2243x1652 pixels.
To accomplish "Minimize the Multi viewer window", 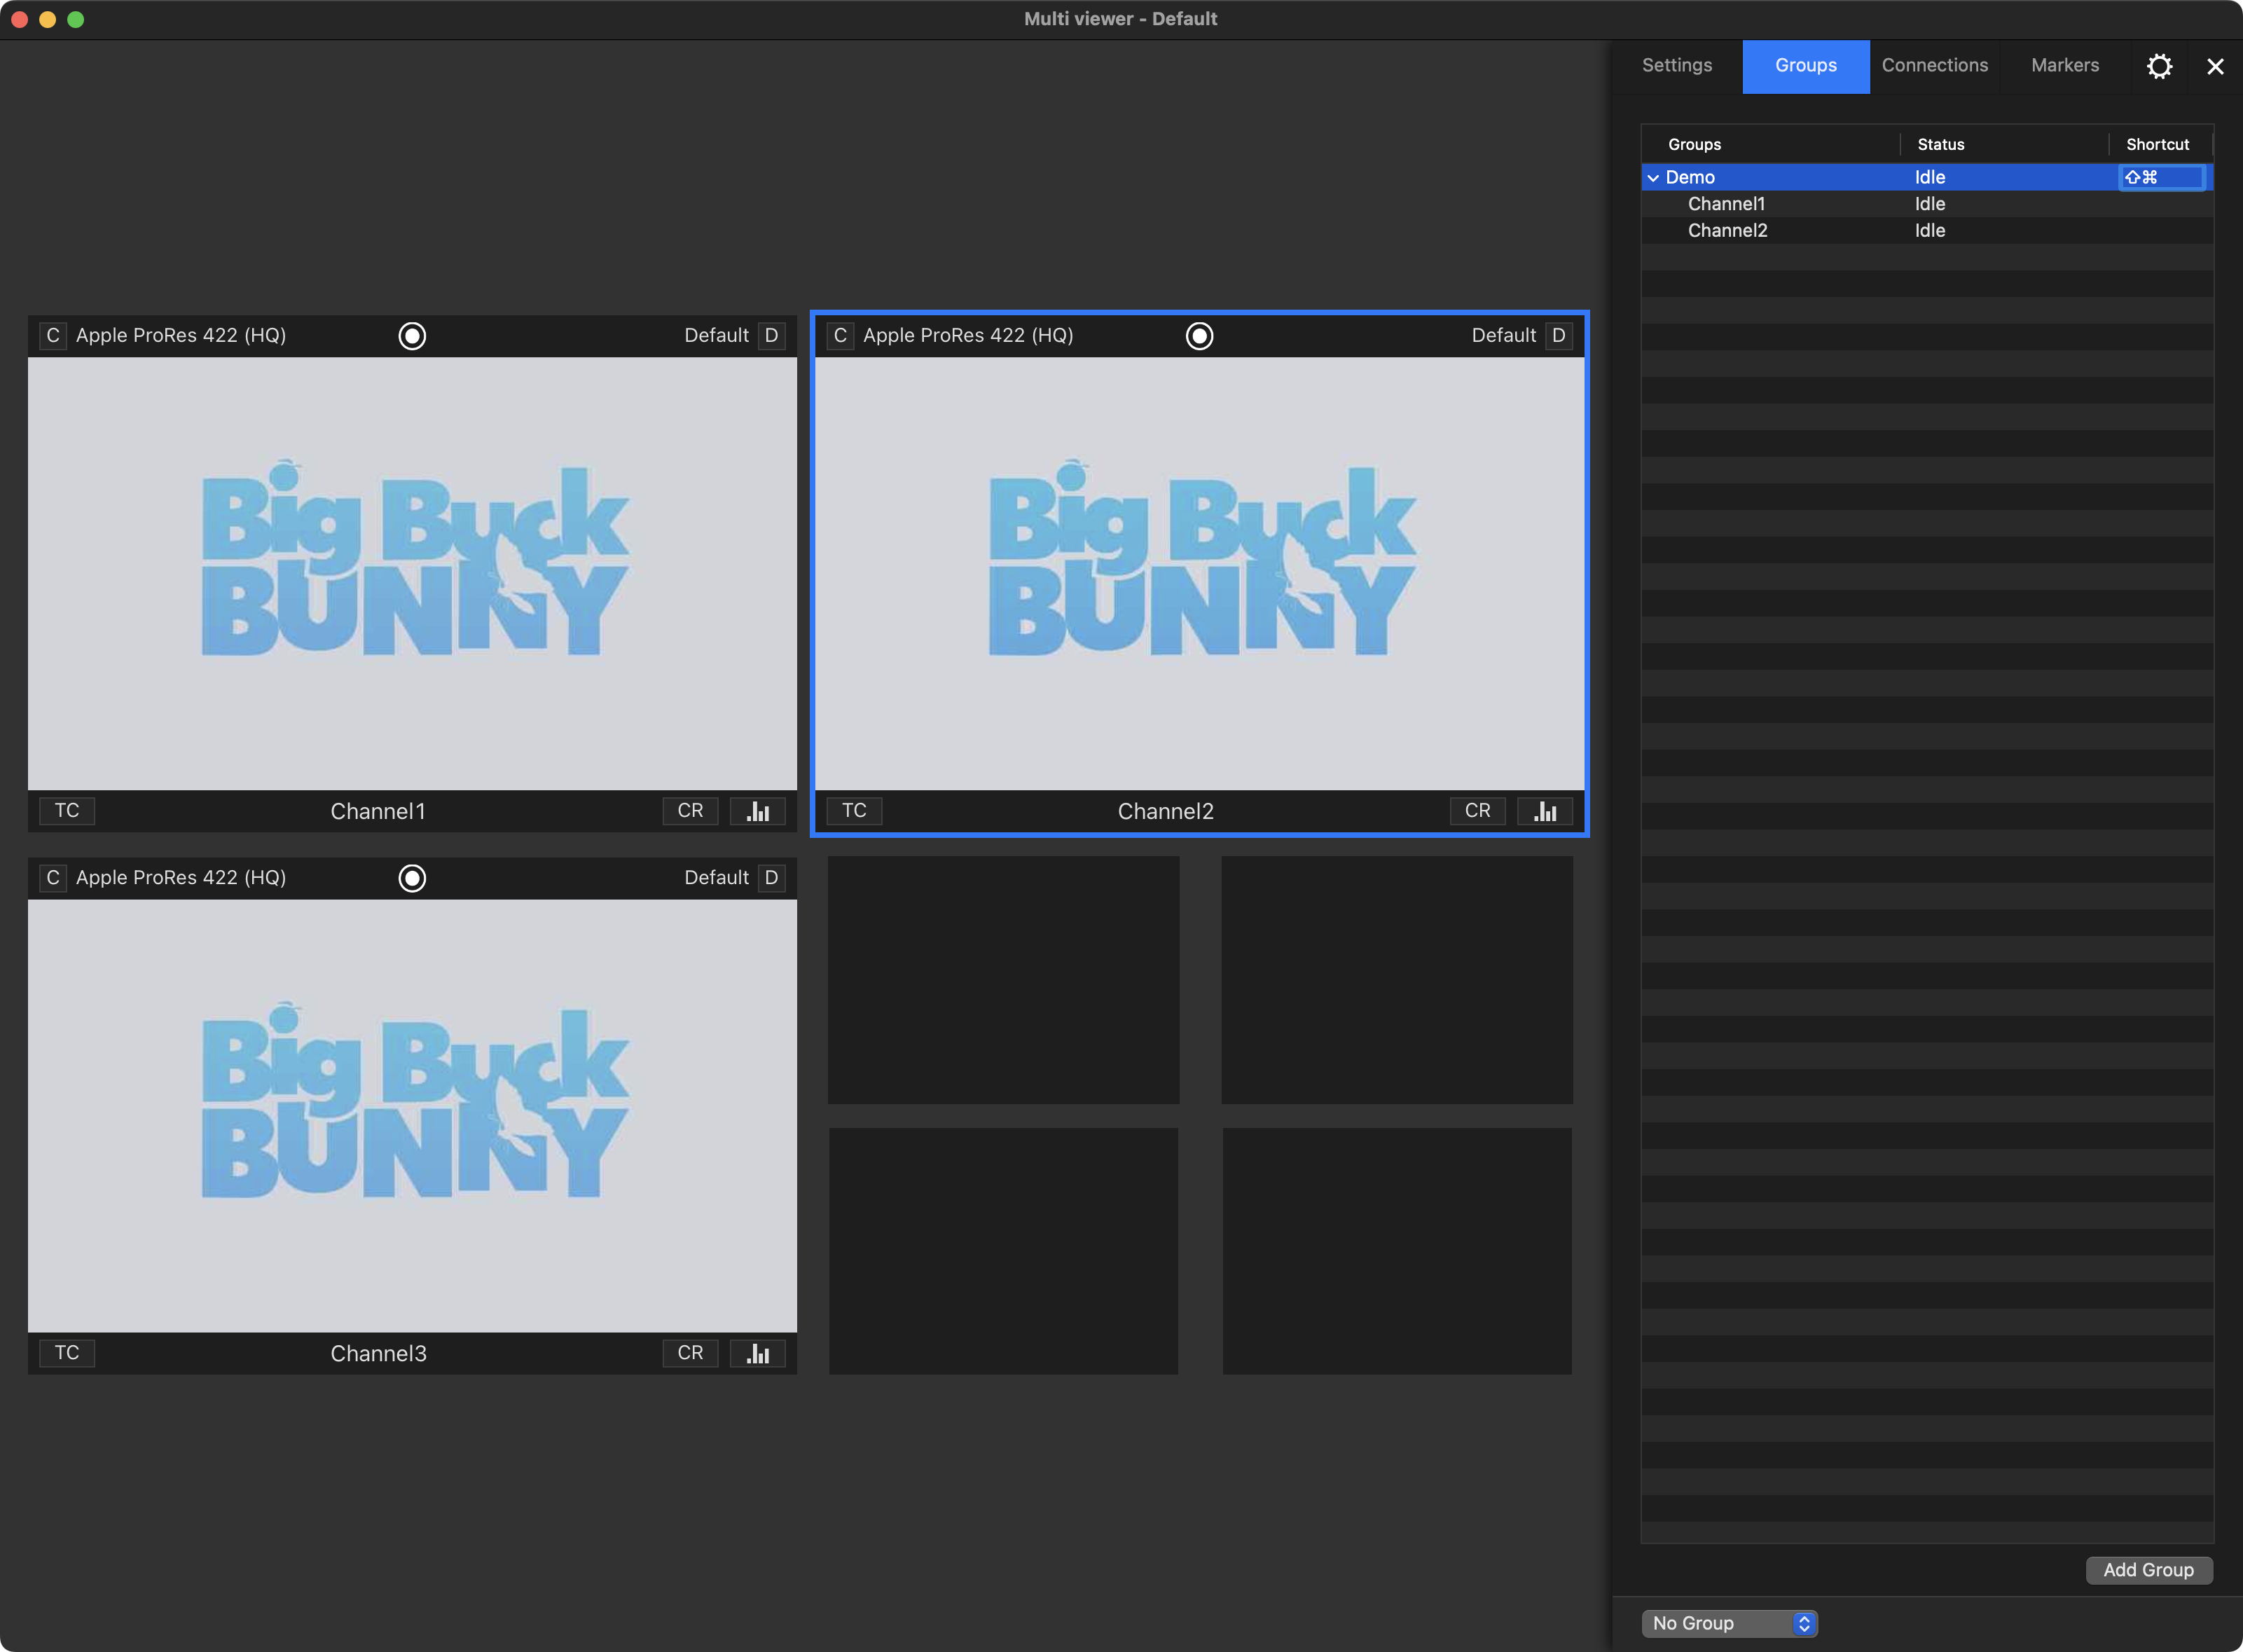I will coord(47,19).
